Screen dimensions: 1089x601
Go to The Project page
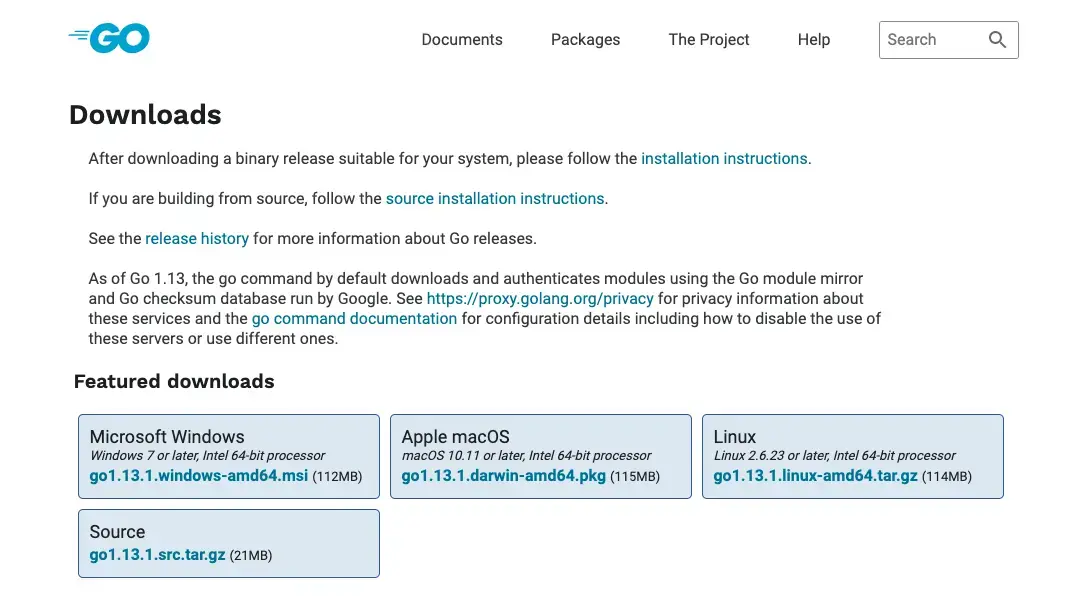(x=709, y=40)
